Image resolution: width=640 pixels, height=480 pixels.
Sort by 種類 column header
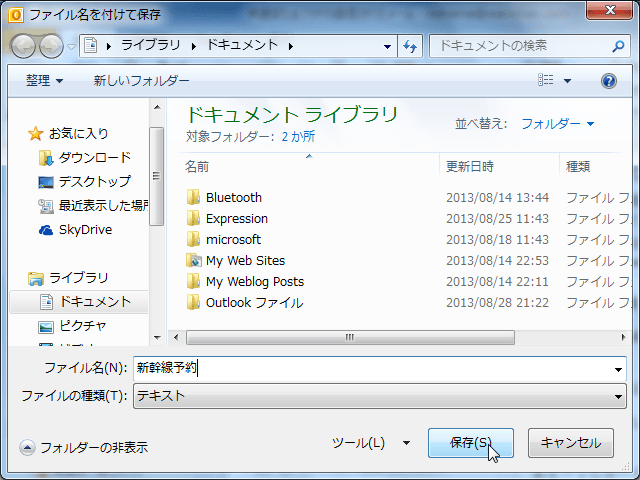tap(578, 167)
